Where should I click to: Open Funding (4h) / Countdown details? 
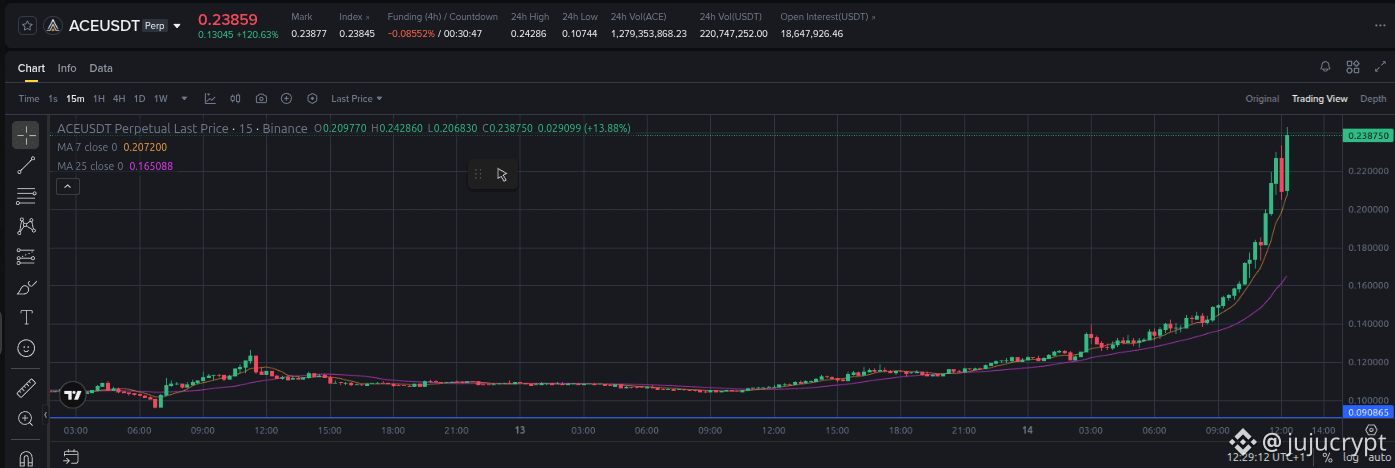coord(442,17)
